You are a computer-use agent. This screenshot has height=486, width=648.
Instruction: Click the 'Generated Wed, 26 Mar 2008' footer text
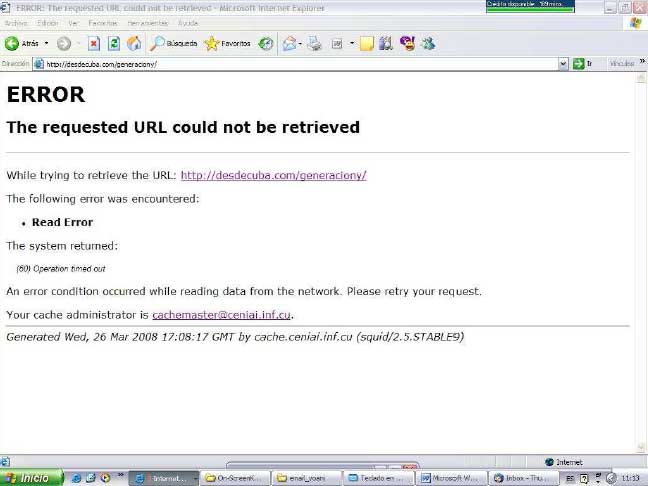coord(235,337)
